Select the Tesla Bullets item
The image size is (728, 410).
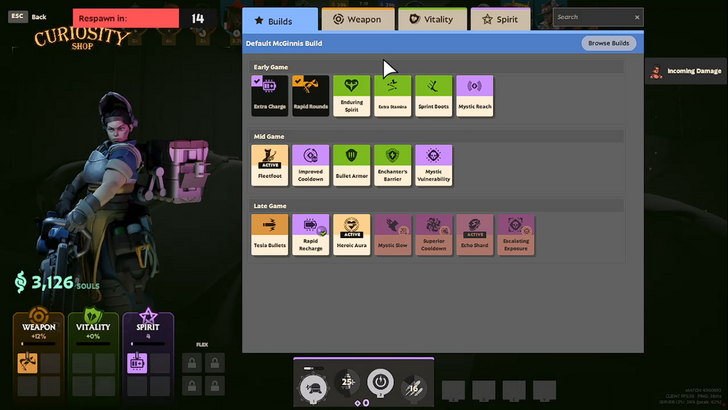click(x=270, y=234)
